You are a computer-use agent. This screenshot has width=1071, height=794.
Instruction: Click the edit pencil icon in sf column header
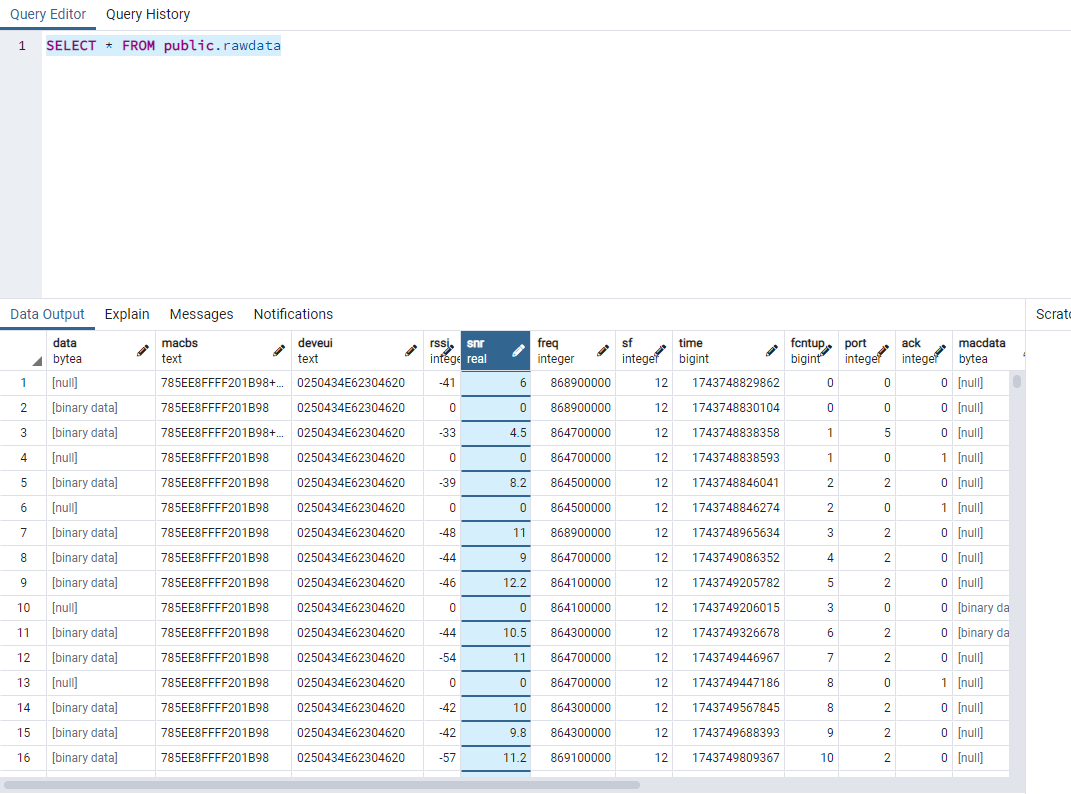coord(660,351)
